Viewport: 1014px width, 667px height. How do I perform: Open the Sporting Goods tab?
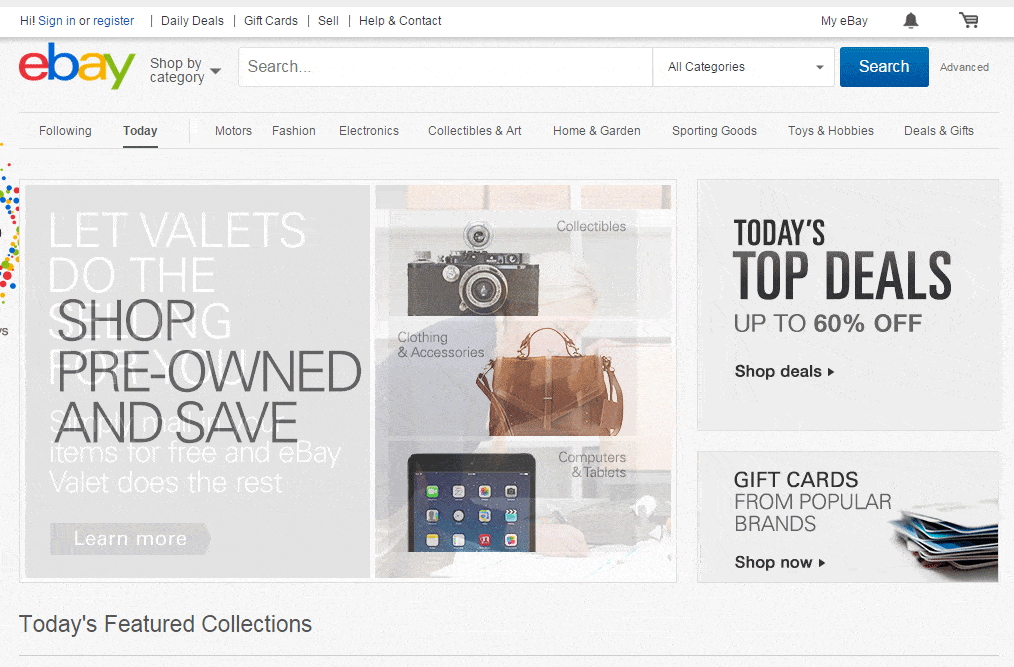[714, 131]
